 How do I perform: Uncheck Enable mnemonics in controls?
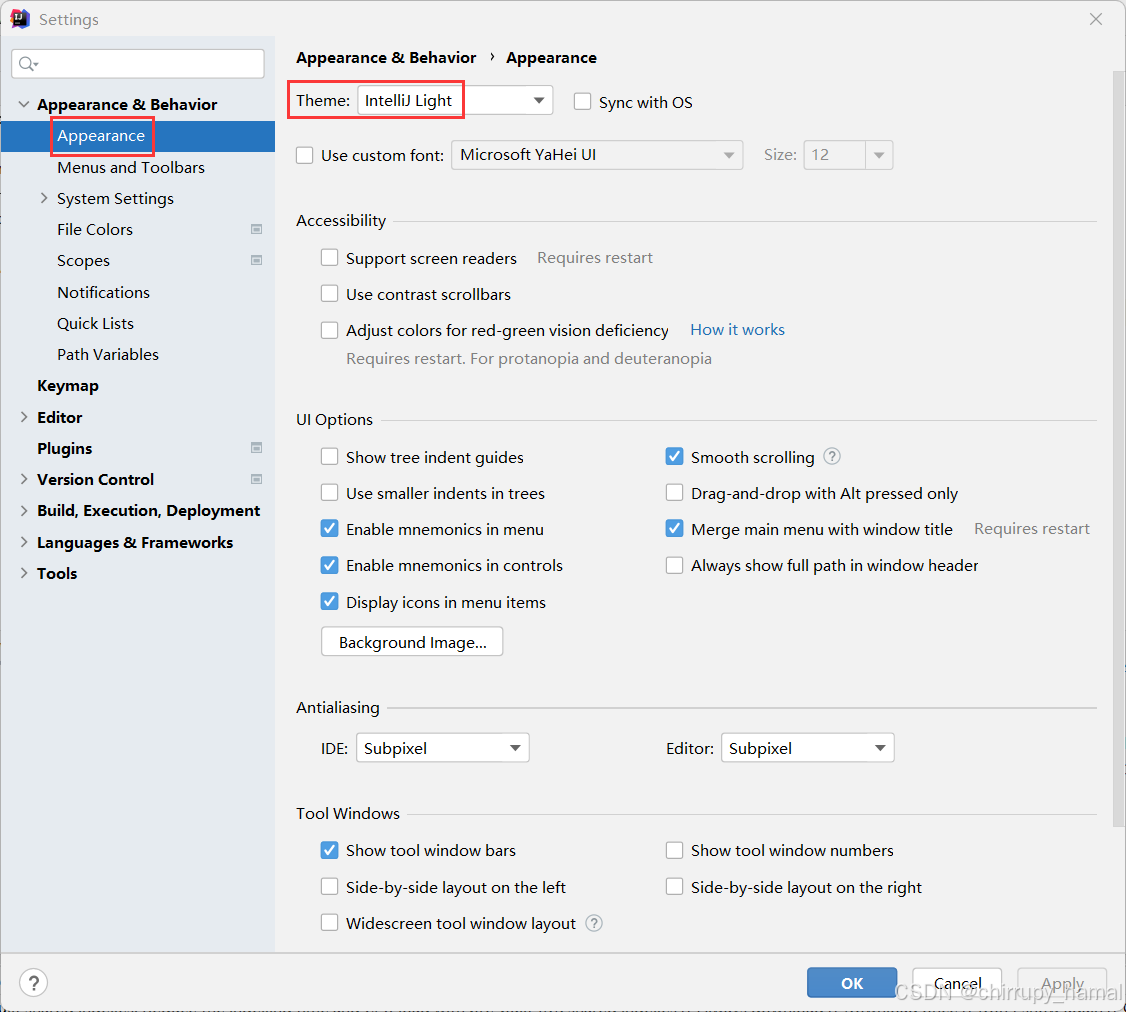(x=330, y=565)
